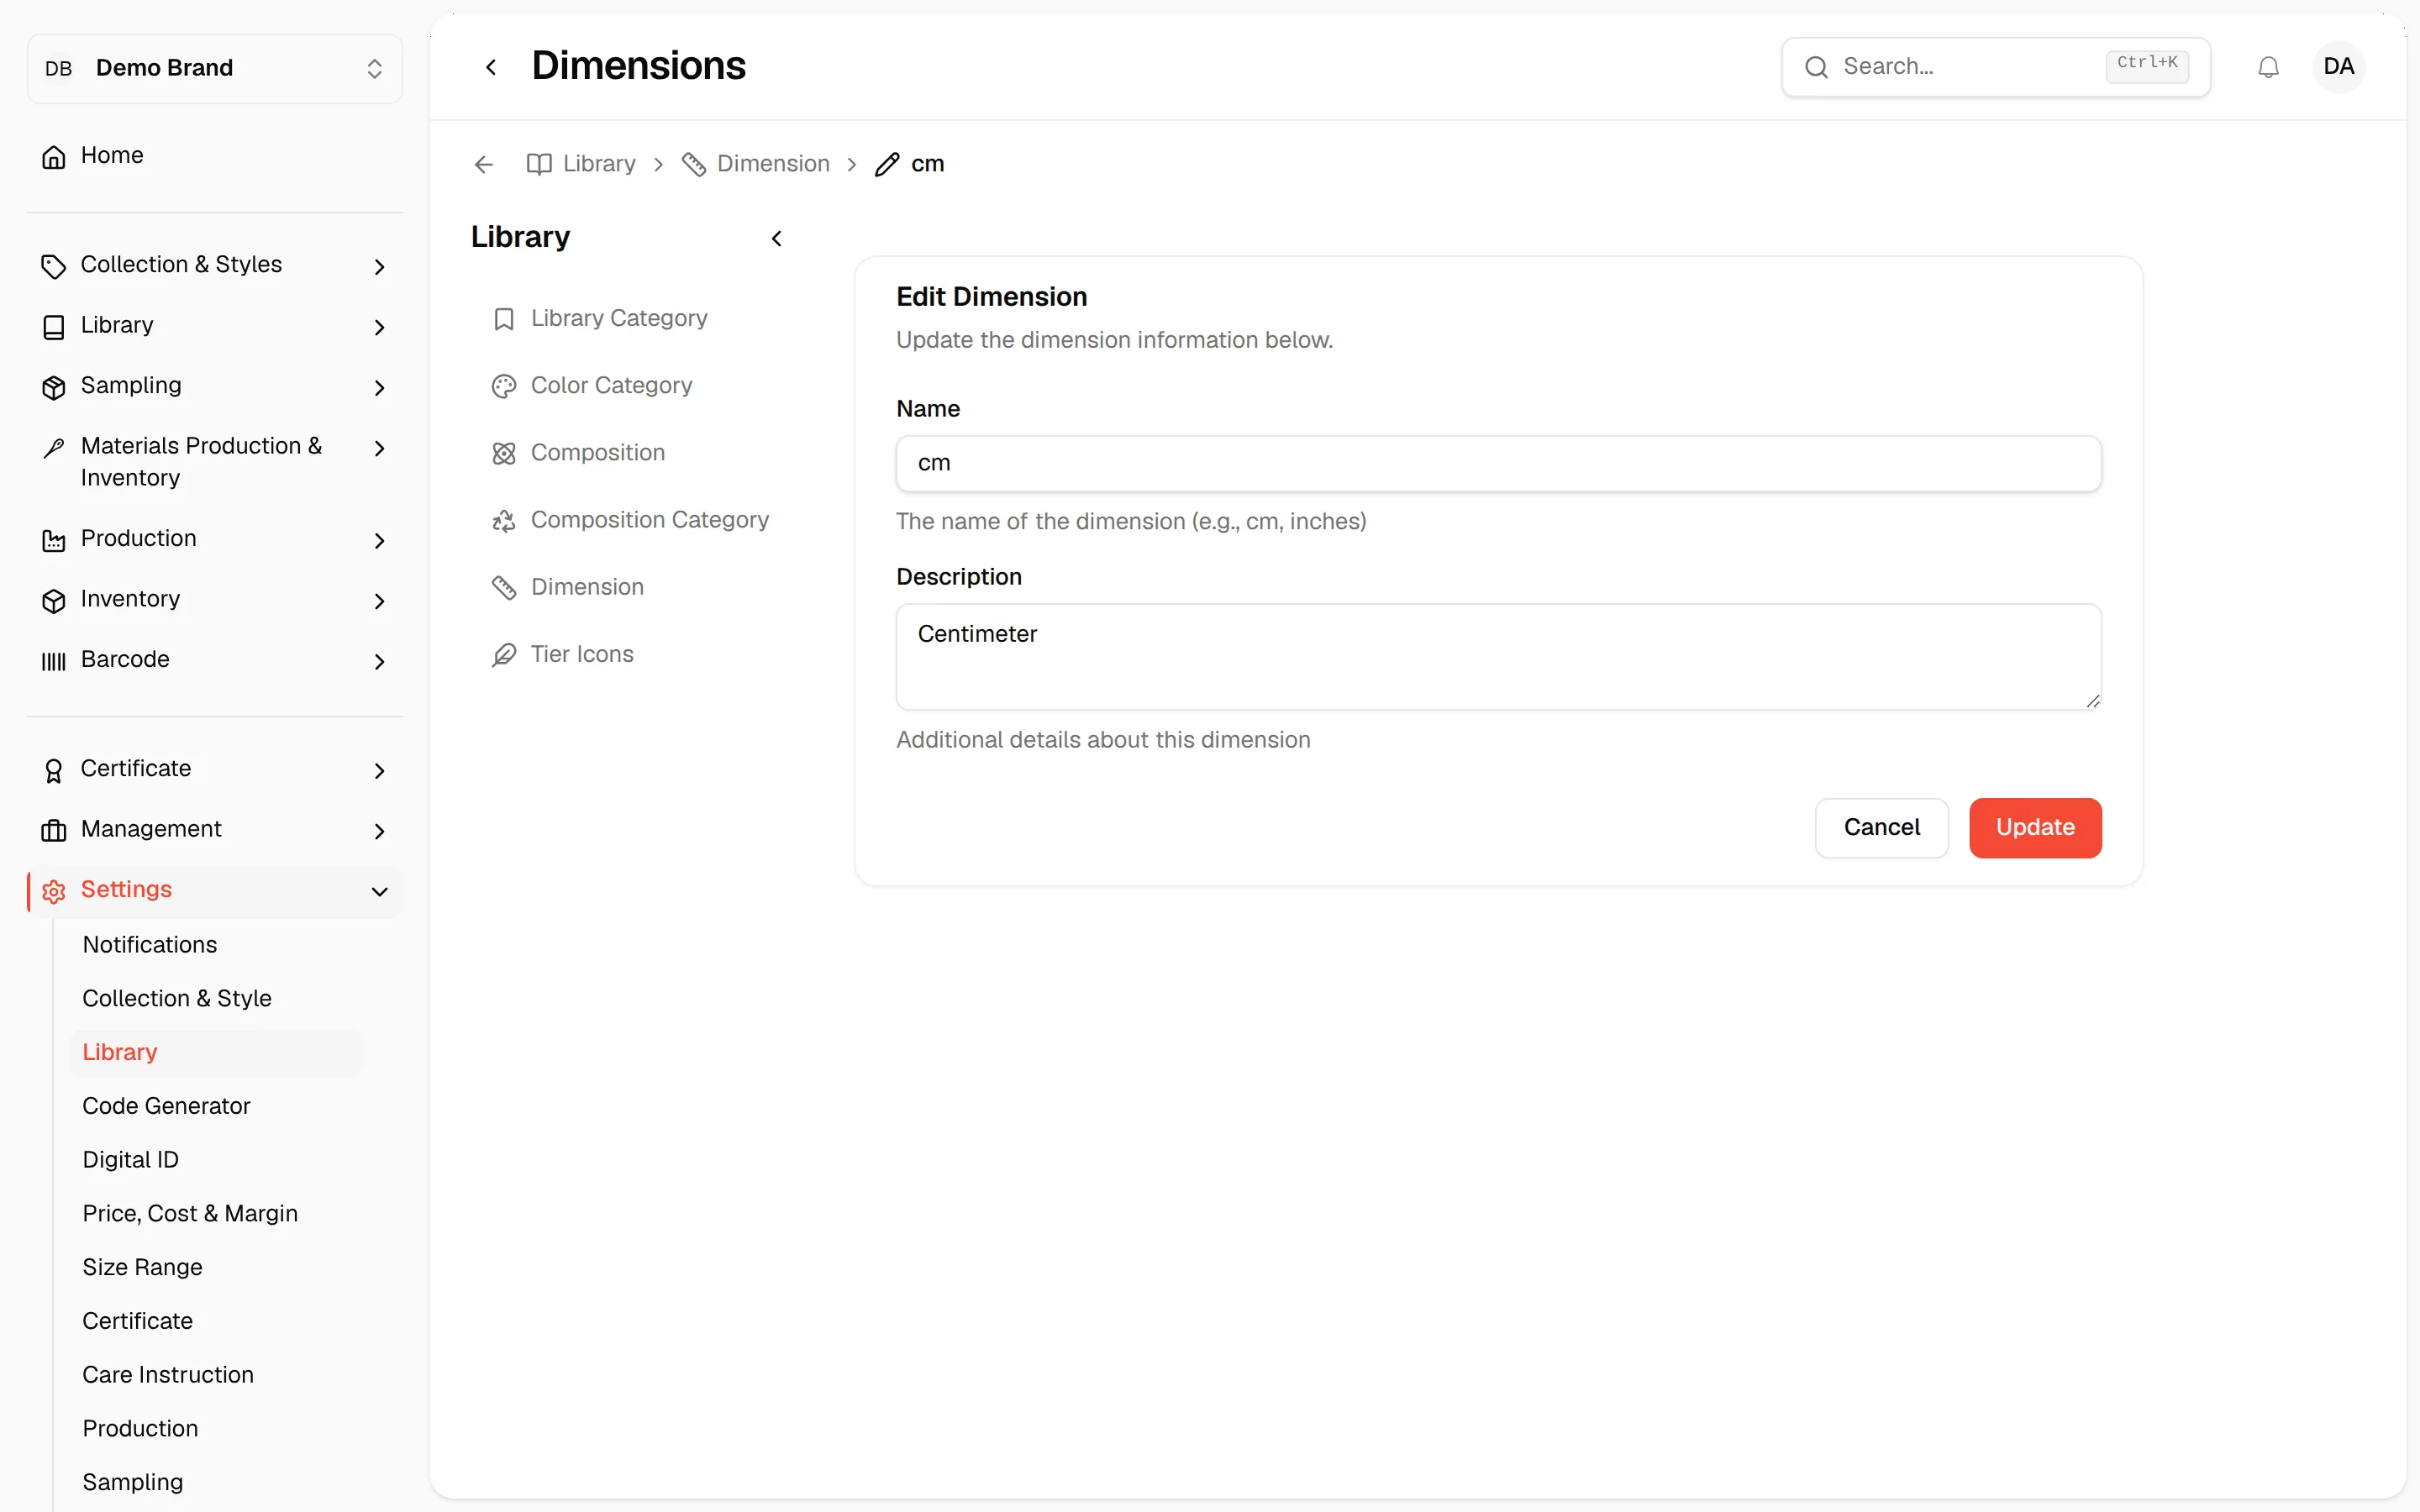The height and width of the screenshot is (1512, 2420).
Task: Expand the Inventory chevron
Action: click(x=379, y=600)
